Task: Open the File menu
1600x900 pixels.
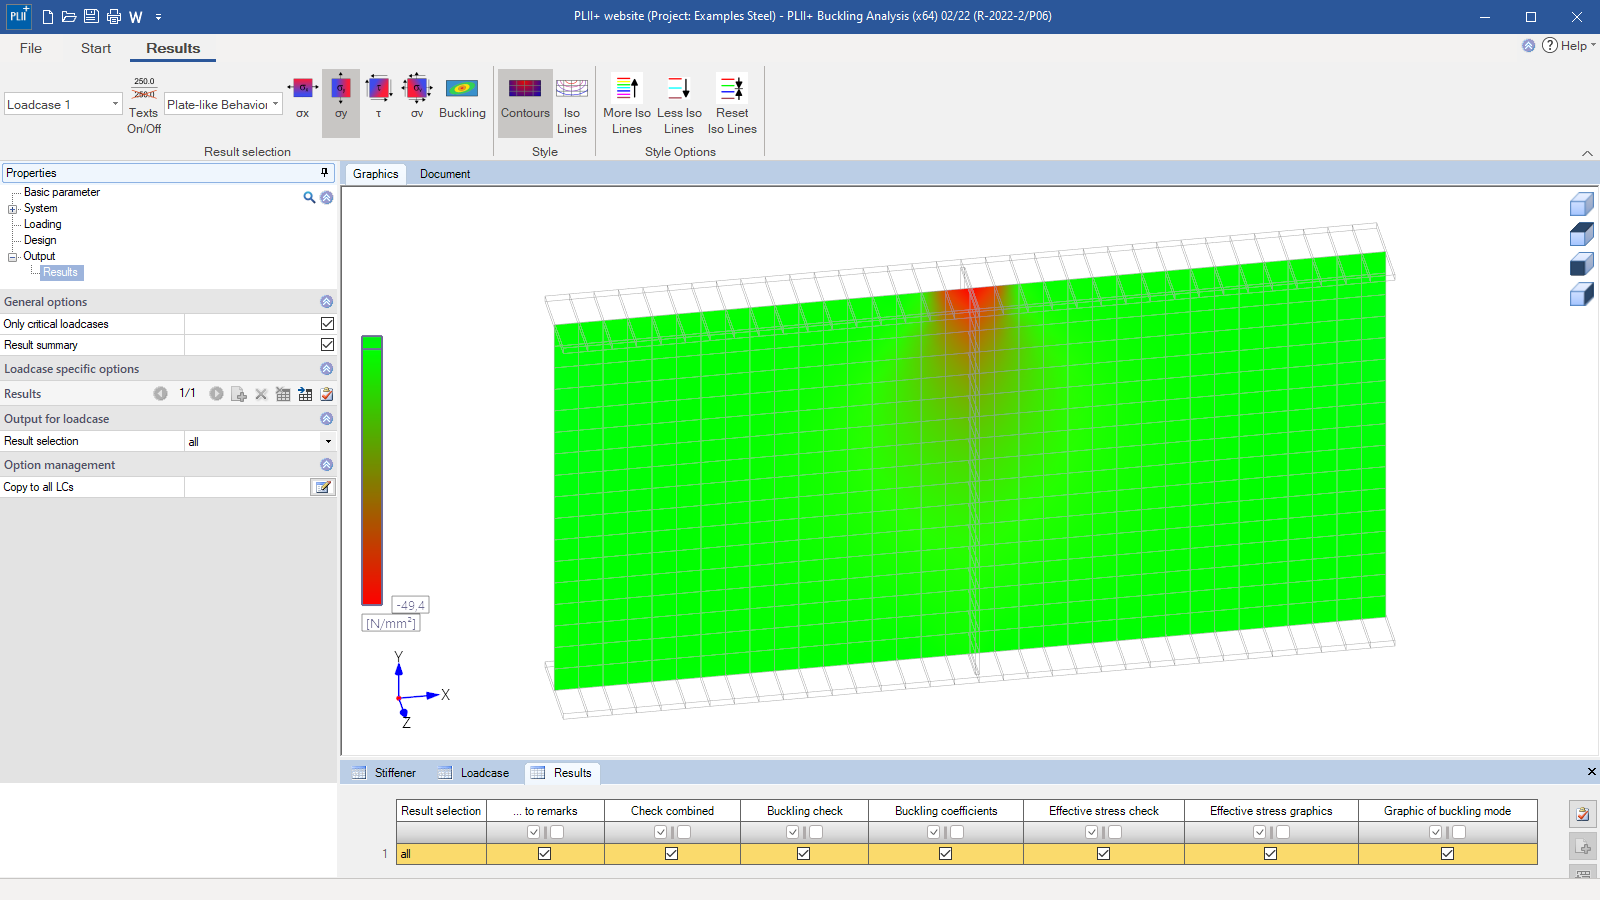Action: click(x=31, y=48)
